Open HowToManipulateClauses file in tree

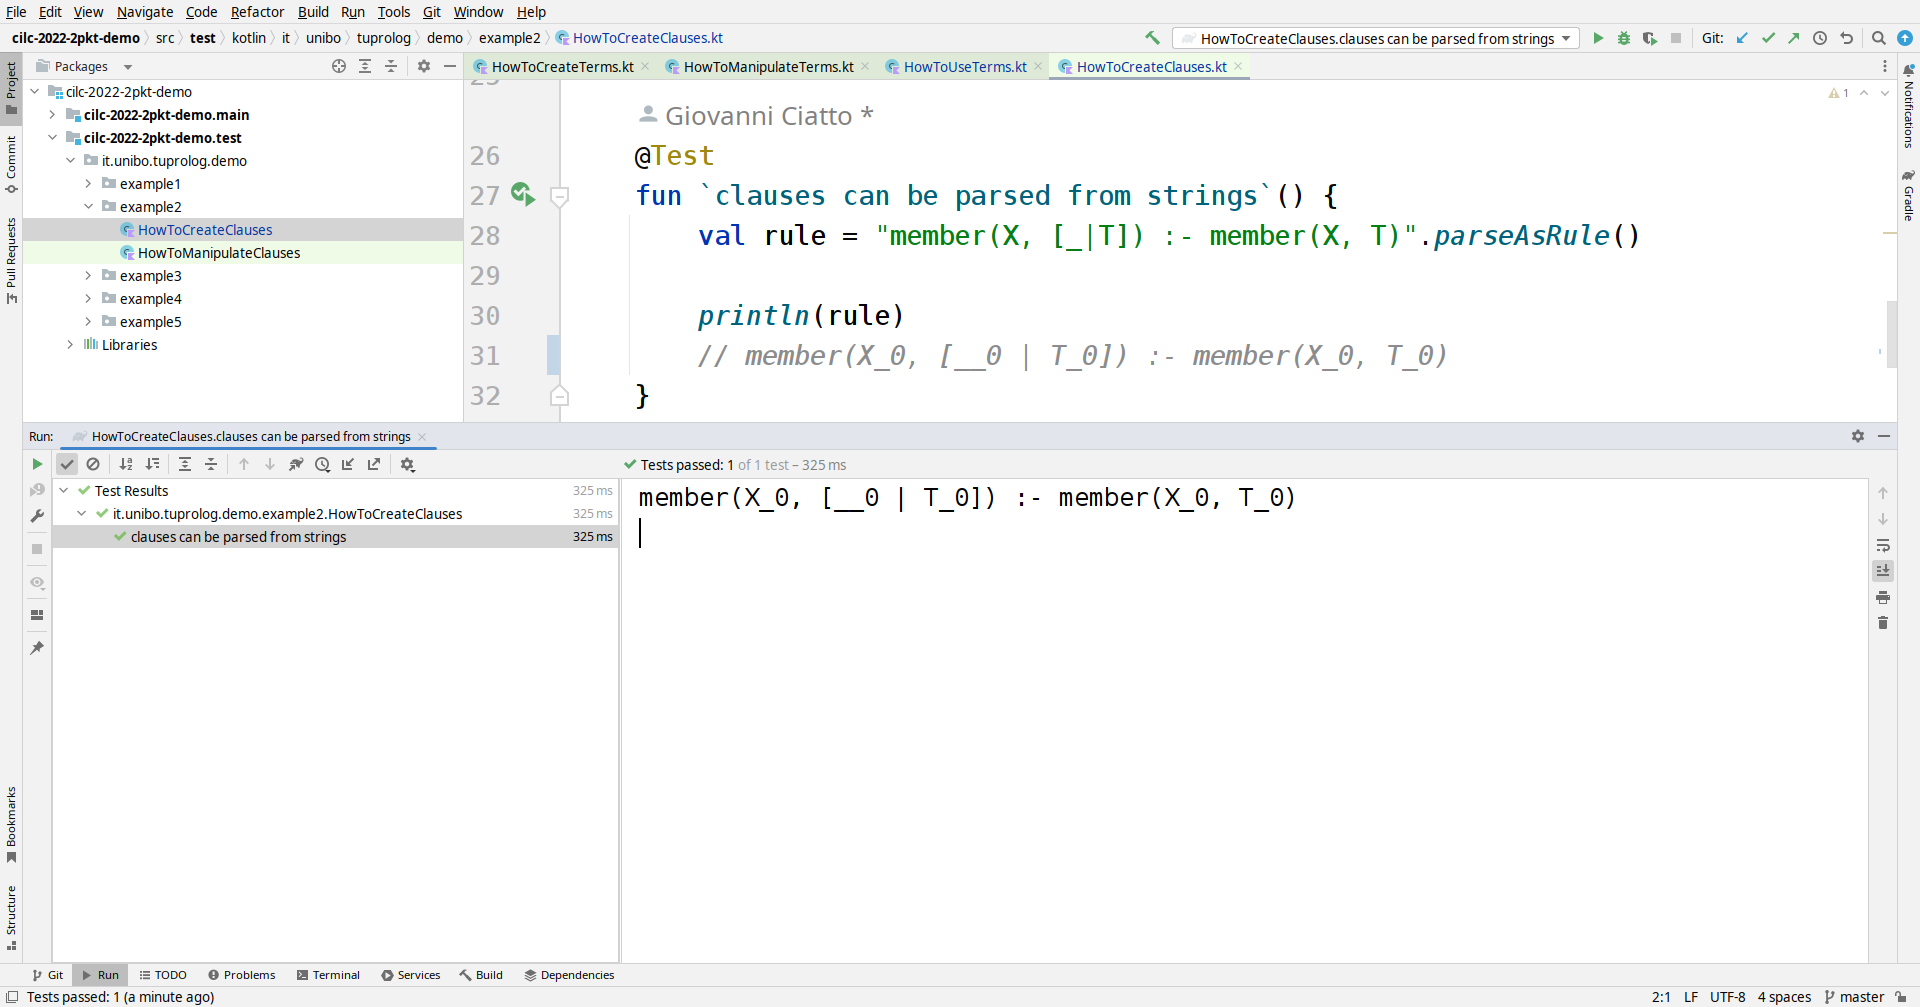tap(219, 253)
